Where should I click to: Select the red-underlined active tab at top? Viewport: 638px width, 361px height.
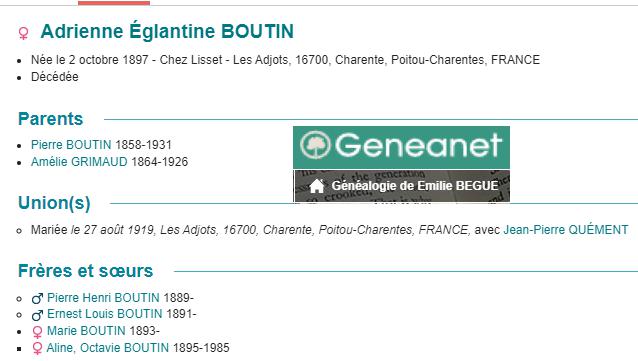click(x=114, y=3)
